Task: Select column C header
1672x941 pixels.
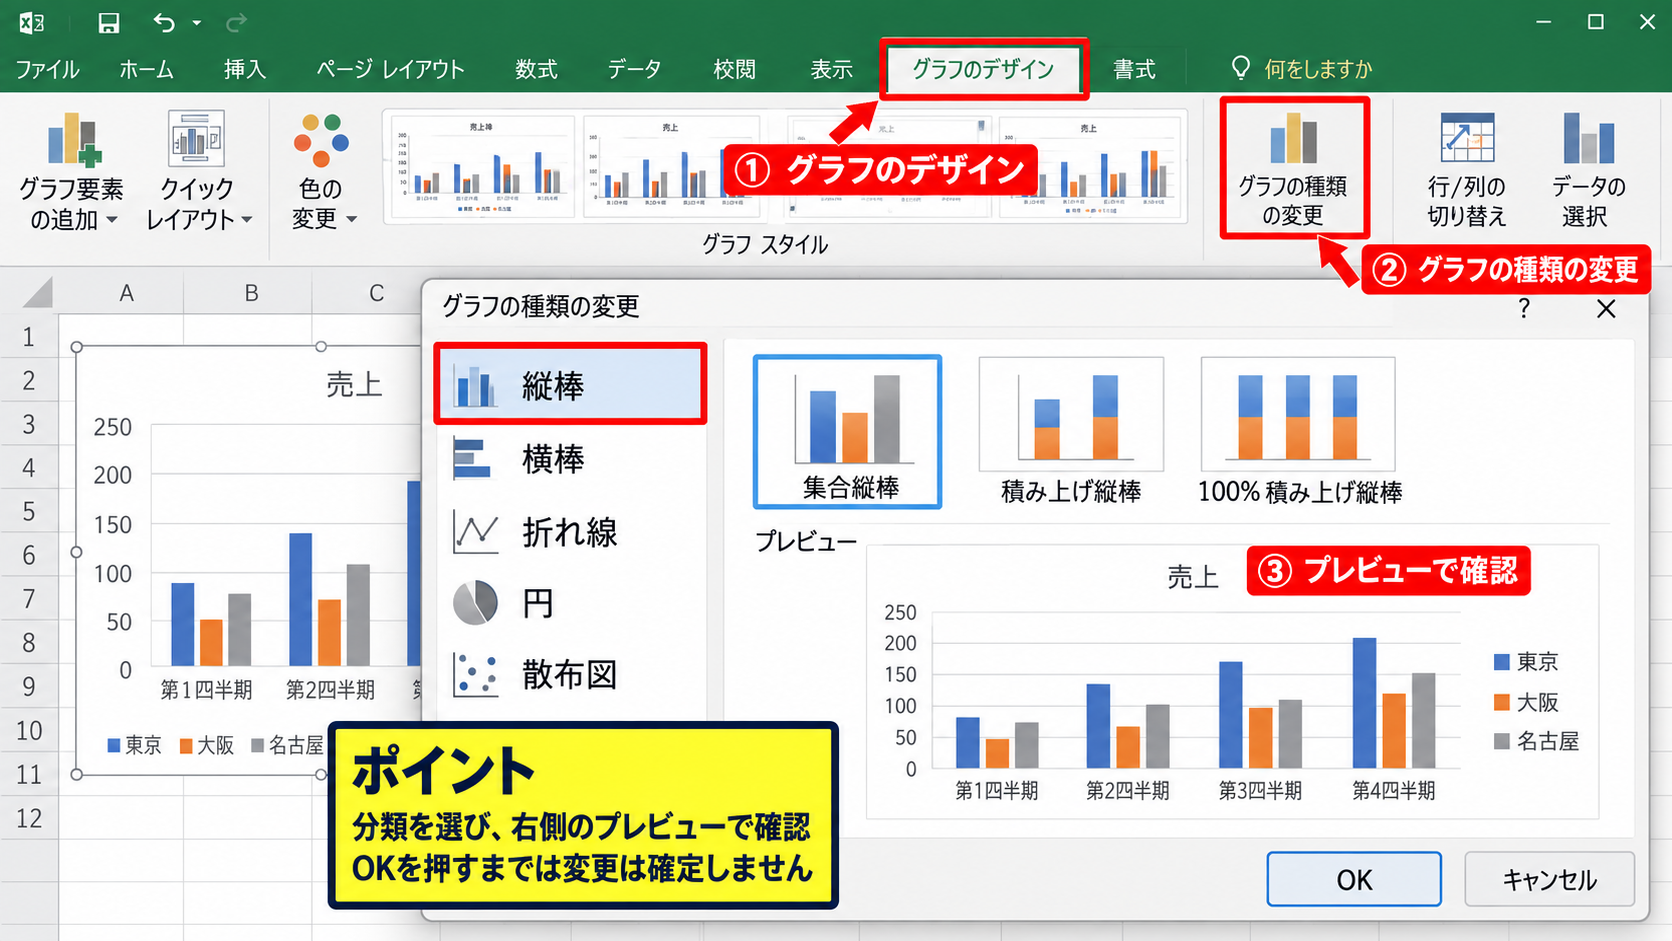Action: pos(376,293)
